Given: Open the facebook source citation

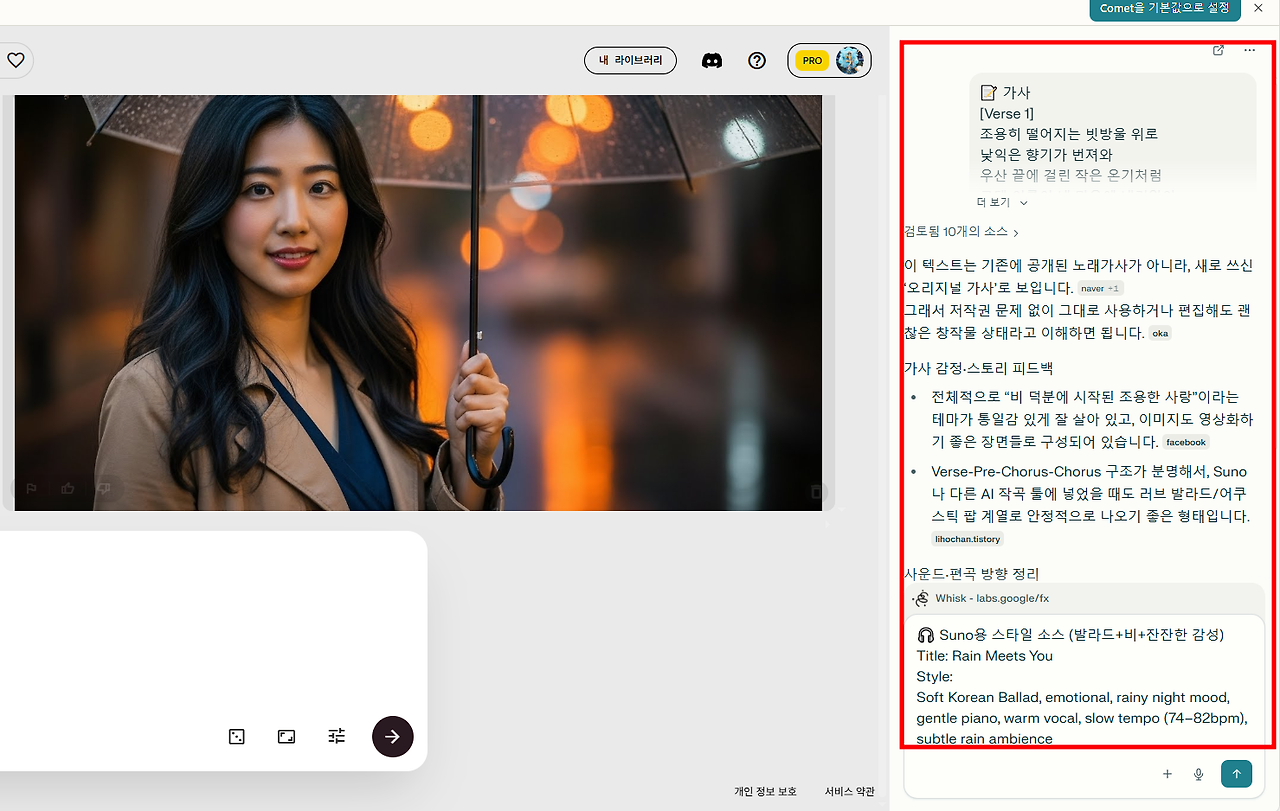Looking at the screenshot, I should click(1186, 442).
